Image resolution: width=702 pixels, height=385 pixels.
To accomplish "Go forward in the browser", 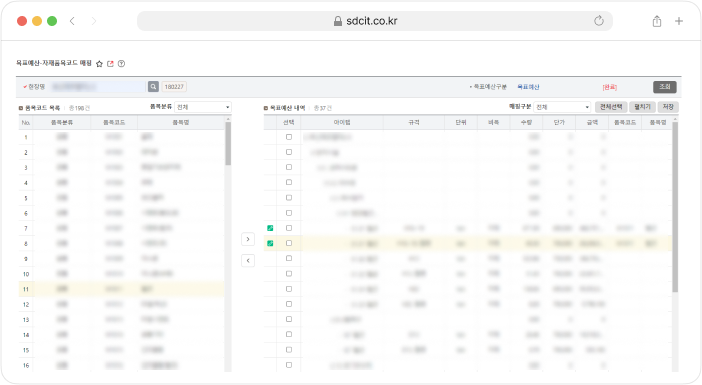I will [x=94, y=21].
